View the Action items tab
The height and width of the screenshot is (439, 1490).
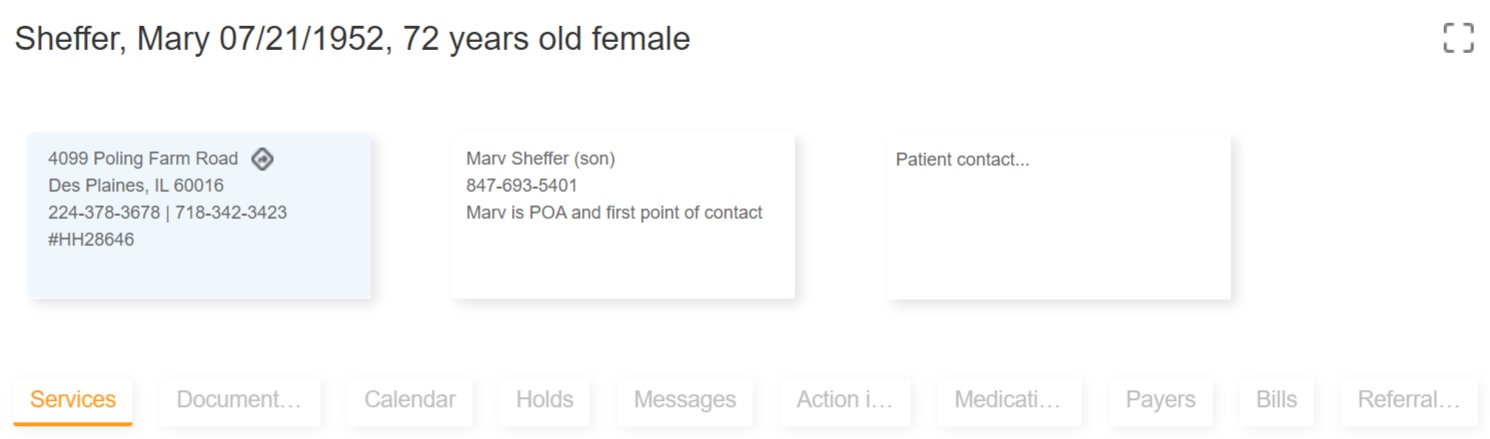coord(845,400)
